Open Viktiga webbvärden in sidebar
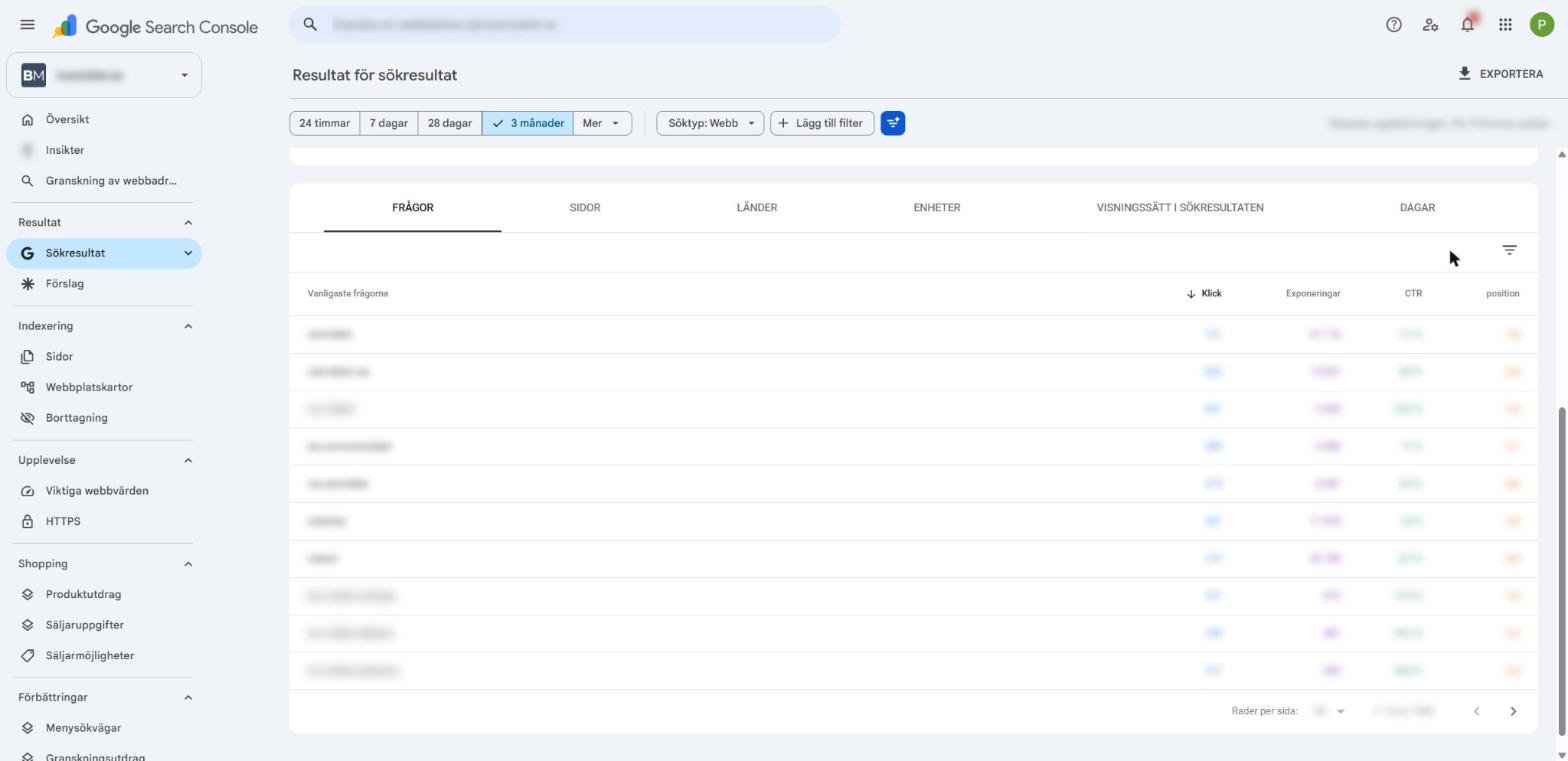 [x=104, y=491]
